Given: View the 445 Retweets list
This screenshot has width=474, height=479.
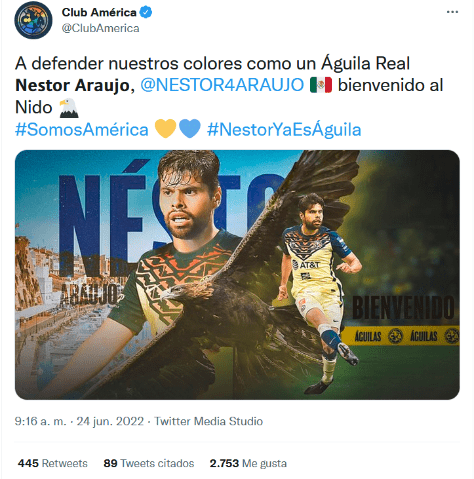Looking at the screenshot, I should click(x=53, y=463).
